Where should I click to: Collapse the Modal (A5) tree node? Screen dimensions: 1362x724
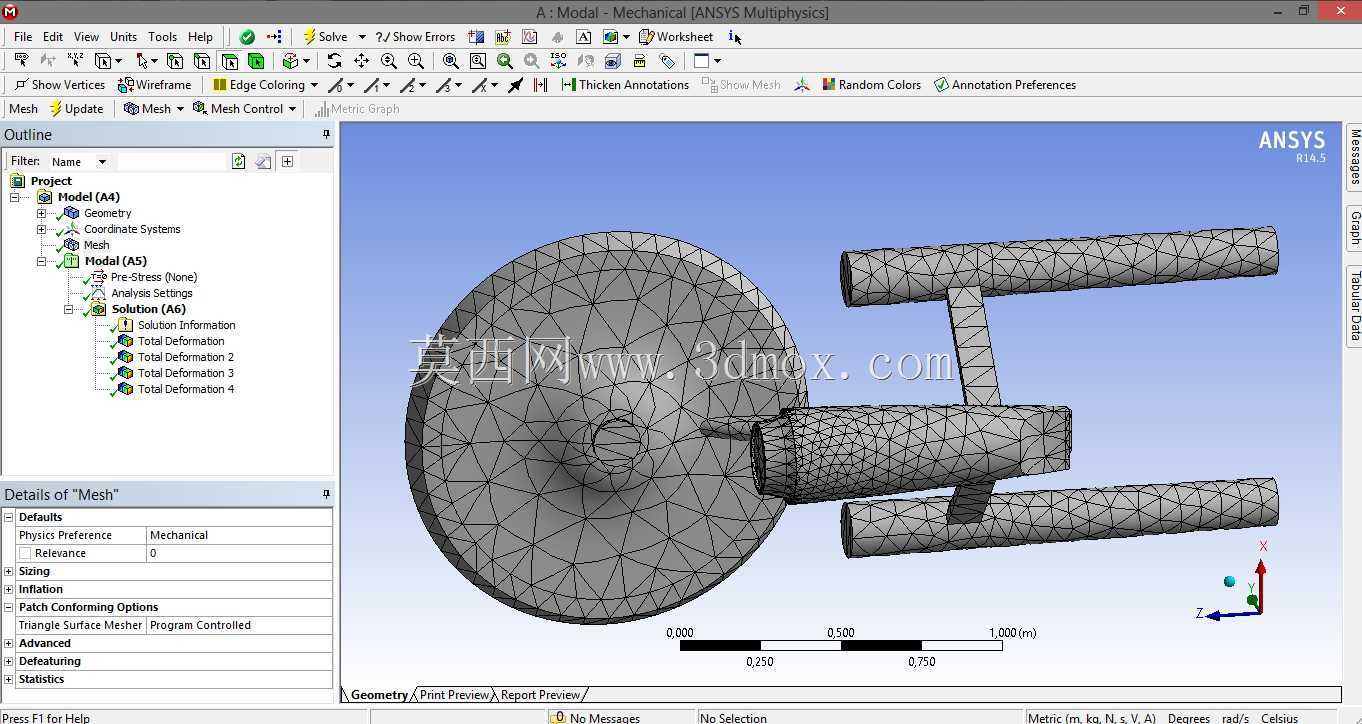[x=42, y=261]
